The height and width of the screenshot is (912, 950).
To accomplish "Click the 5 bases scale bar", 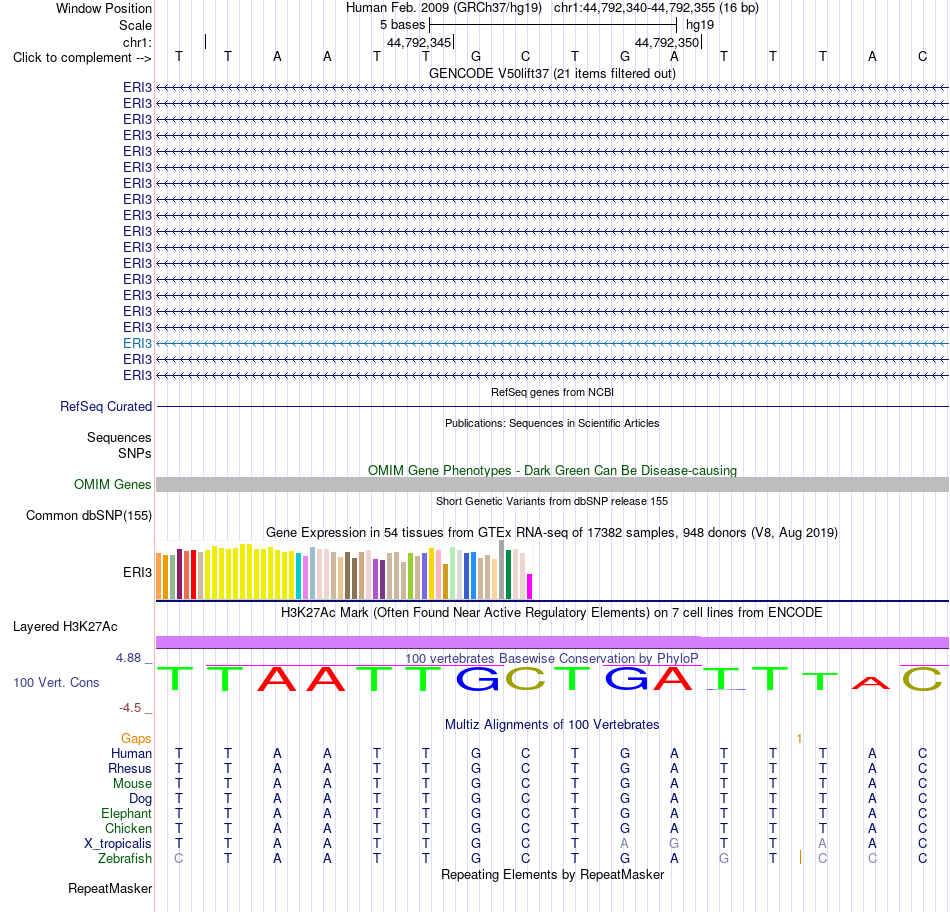I will click(553, 25).
